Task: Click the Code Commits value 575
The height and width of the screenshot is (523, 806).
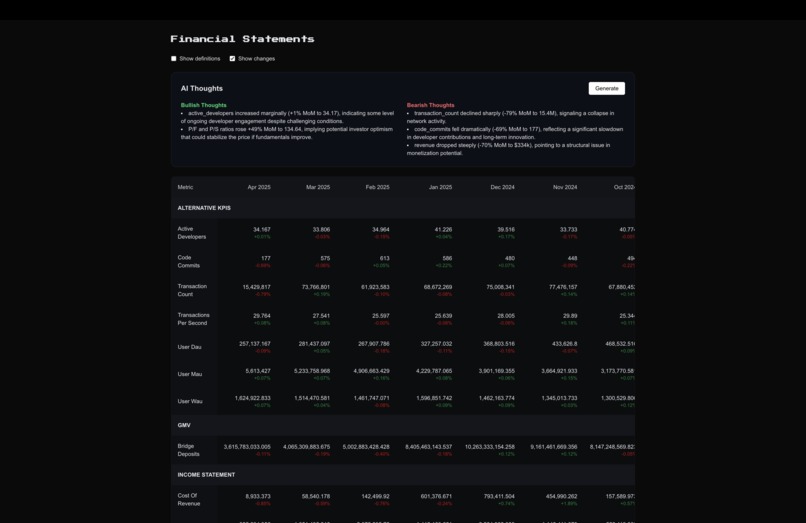Action: tap(325, 258)
